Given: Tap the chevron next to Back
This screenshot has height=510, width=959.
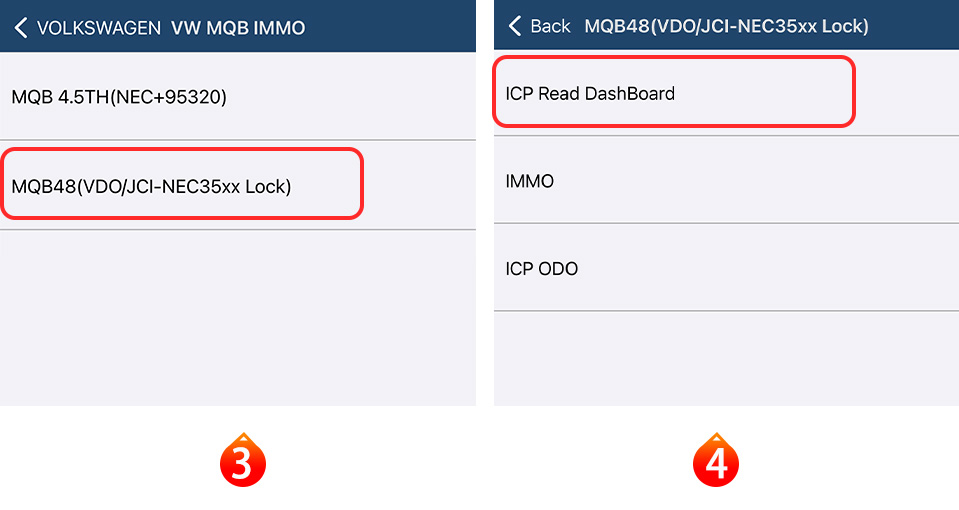Looking at the screenshot, I should [x=515, y=26].
